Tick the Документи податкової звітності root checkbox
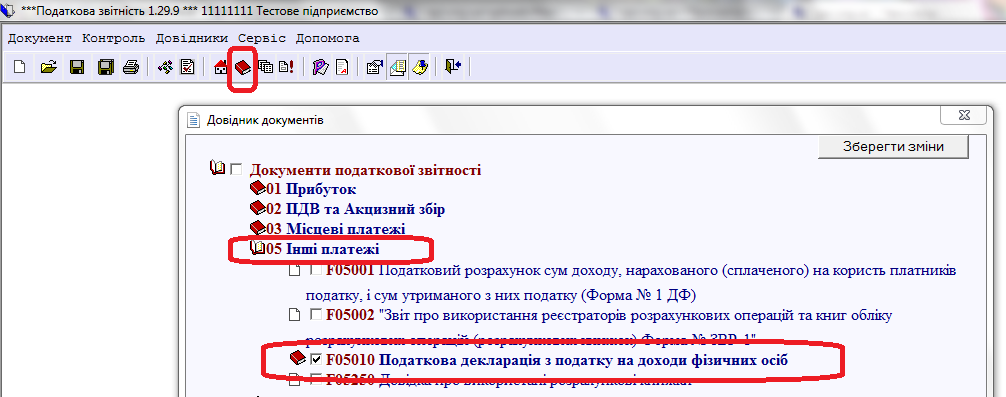 (x=236, y=170)
